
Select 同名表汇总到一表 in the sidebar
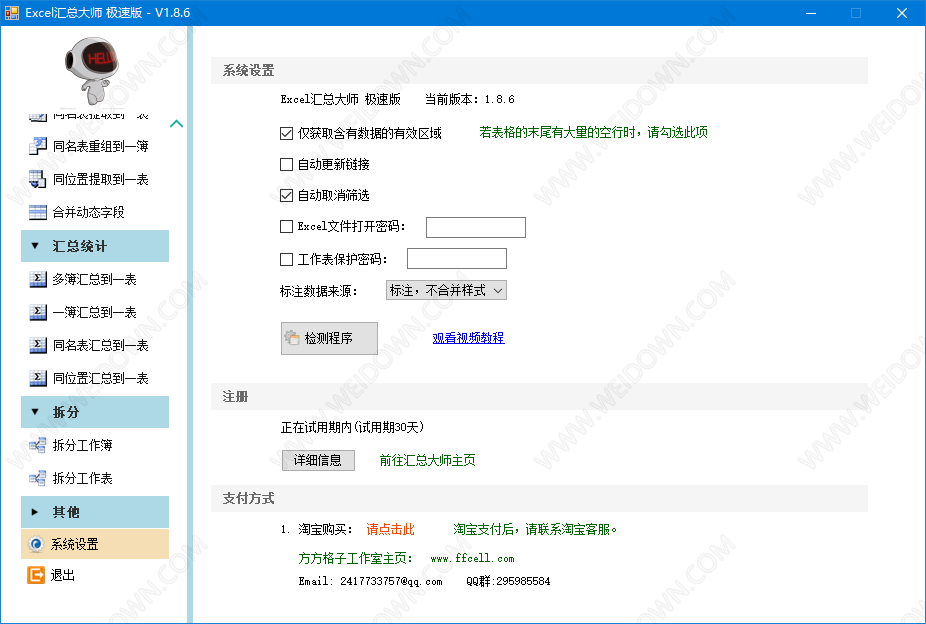click(100, 345)
